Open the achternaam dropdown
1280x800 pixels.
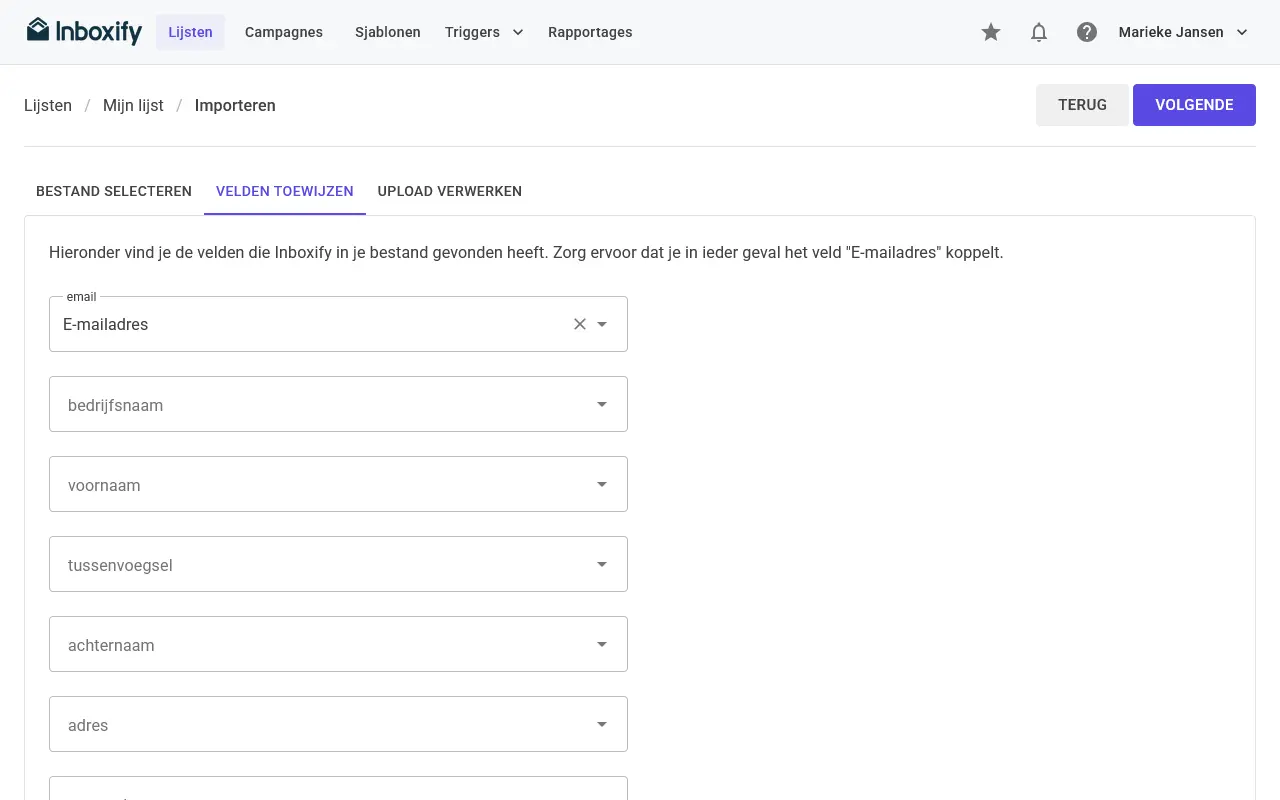point(338,644)
